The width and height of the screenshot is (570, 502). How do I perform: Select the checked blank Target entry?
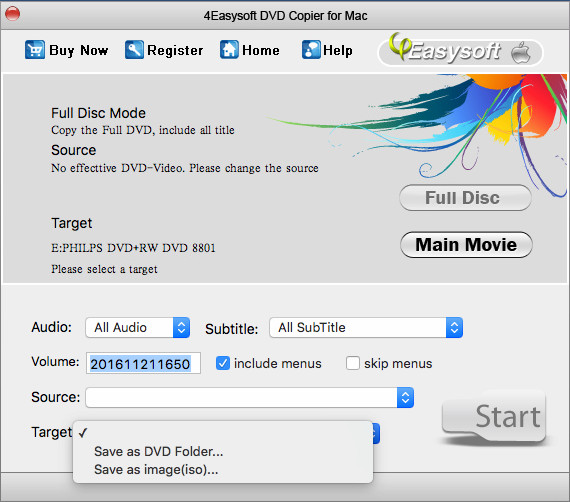click(223, 433)
